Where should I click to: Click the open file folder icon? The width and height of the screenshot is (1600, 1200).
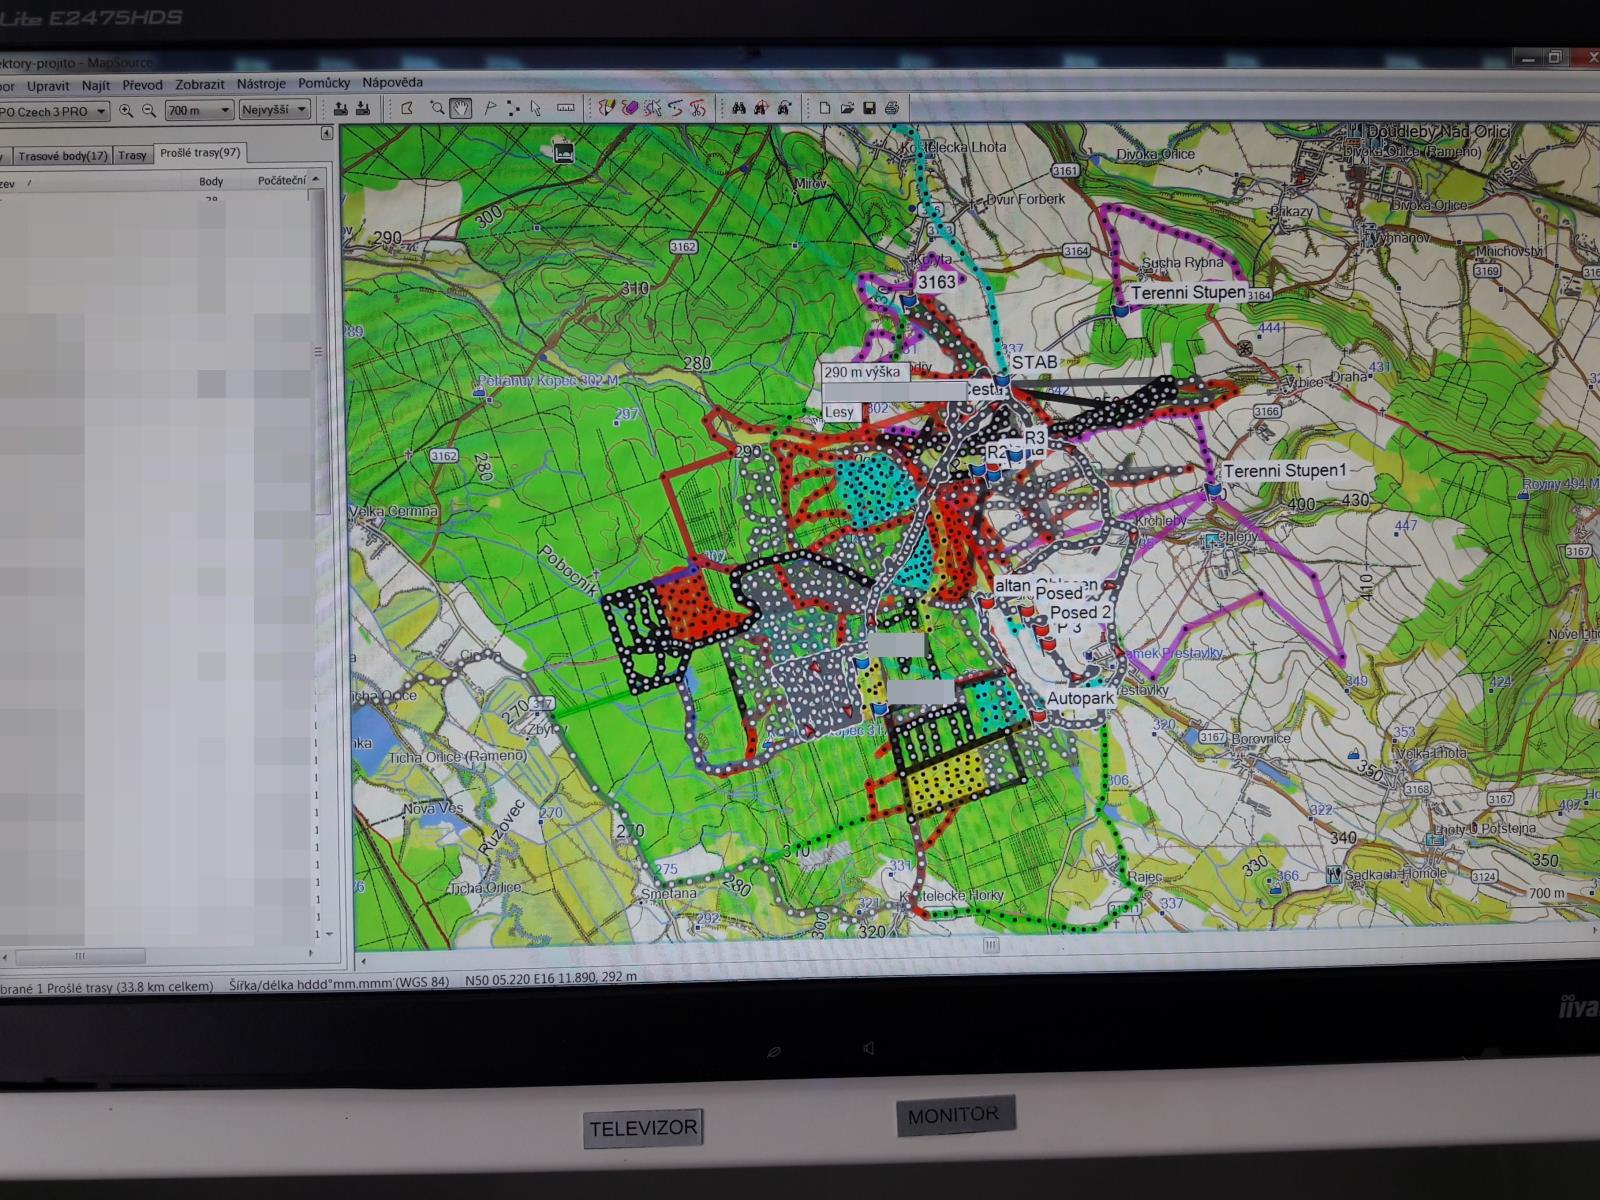(847, 108)
